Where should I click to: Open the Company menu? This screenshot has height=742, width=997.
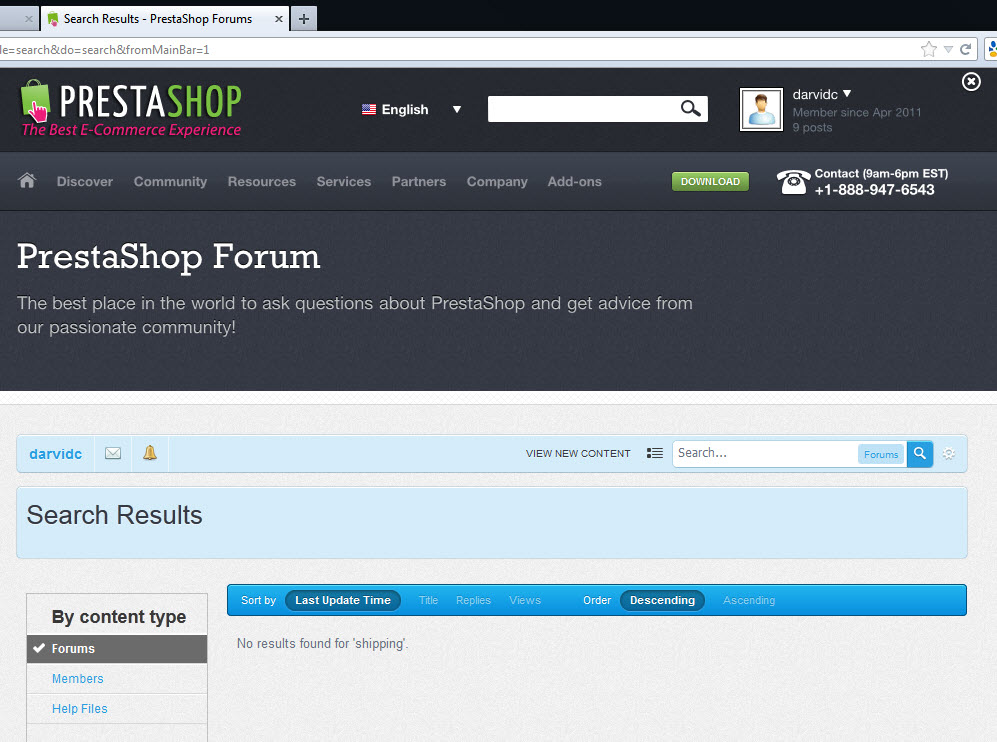tap(497, 181)
